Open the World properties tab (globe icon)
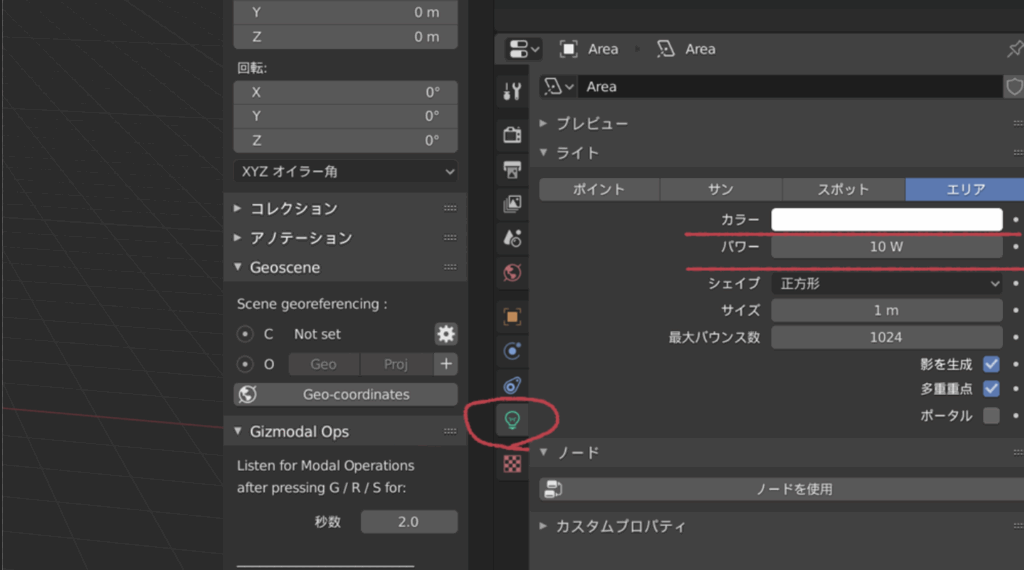 pyautogui.click(x=512, y=272)
